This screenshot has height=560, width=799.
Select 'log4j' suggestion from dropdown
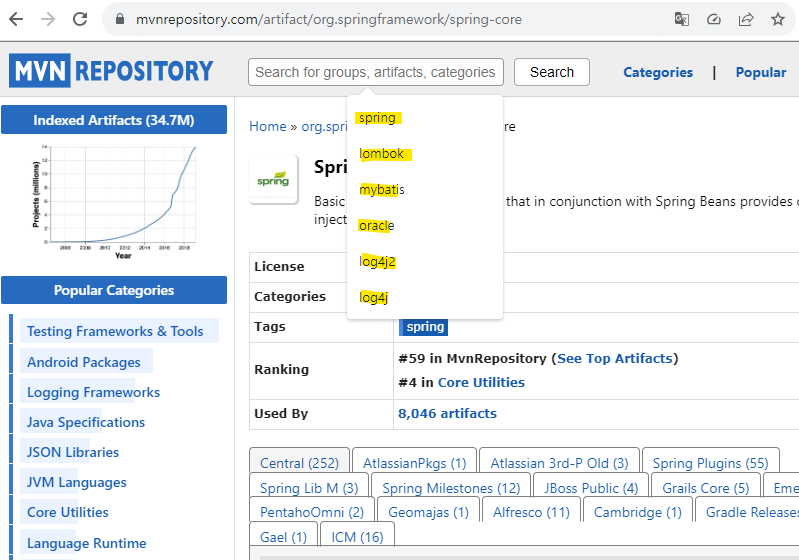(x=374, y=297)
